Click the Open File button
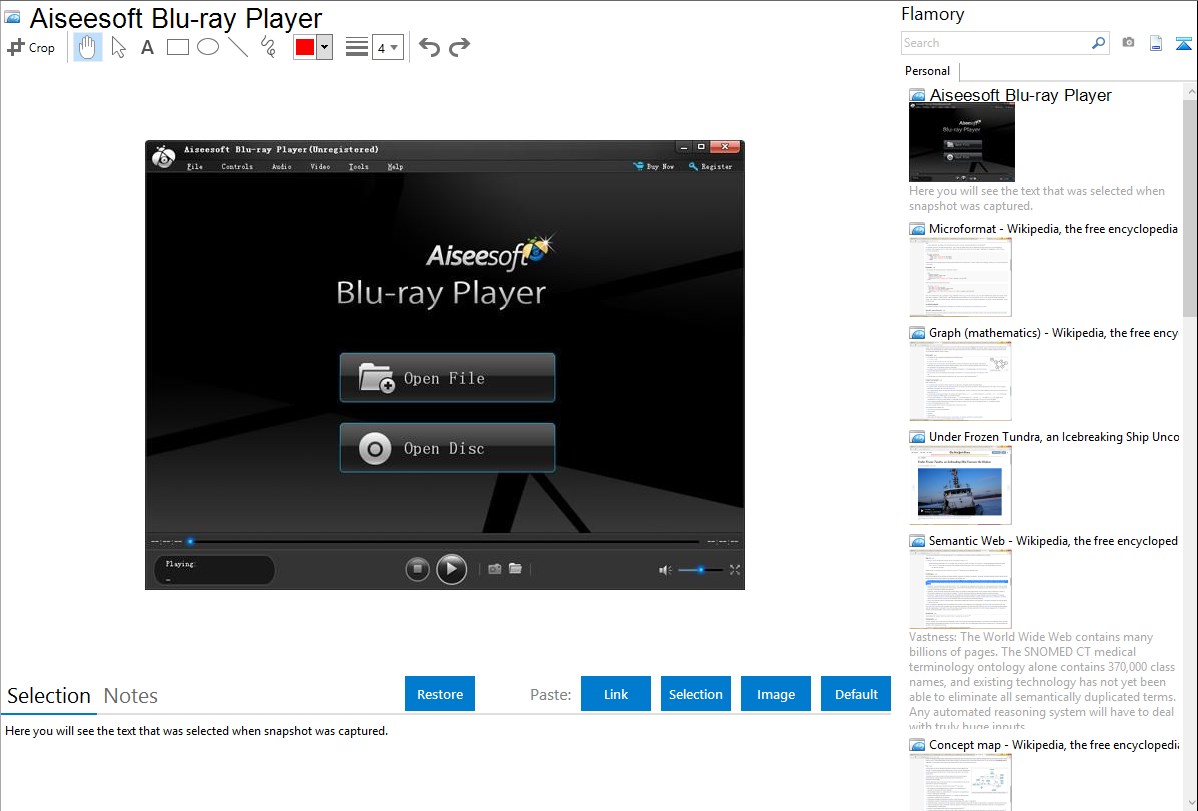1198x811 pixels. (447, 378)
